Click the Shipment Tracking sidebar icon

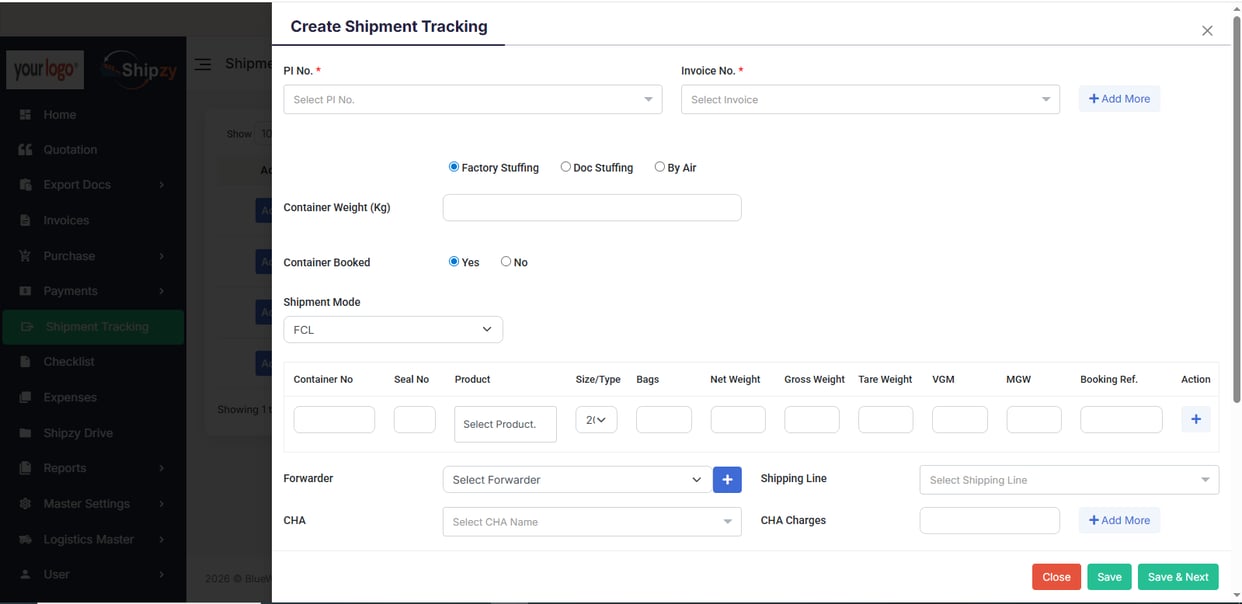click(x=27, y=327)
